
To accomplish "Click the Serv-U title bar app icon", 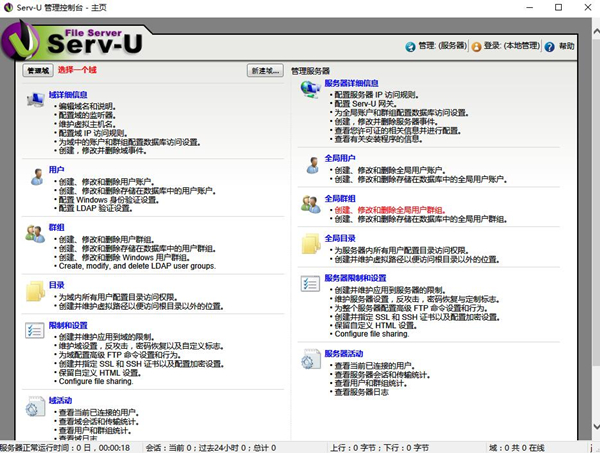I will click(x=8, y=7).
